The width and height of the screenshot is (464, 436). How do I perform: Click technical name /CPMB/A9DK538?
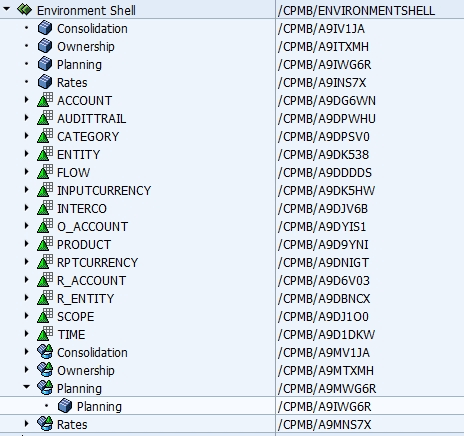(x=323, y=155)
